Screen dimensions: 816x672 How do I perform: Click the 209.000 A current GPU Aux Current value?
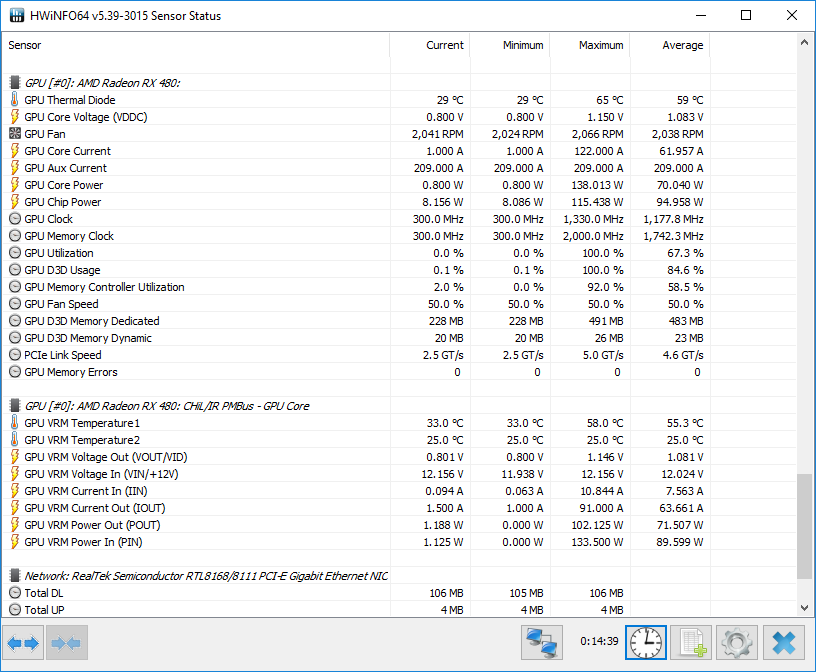pos(439,168)
